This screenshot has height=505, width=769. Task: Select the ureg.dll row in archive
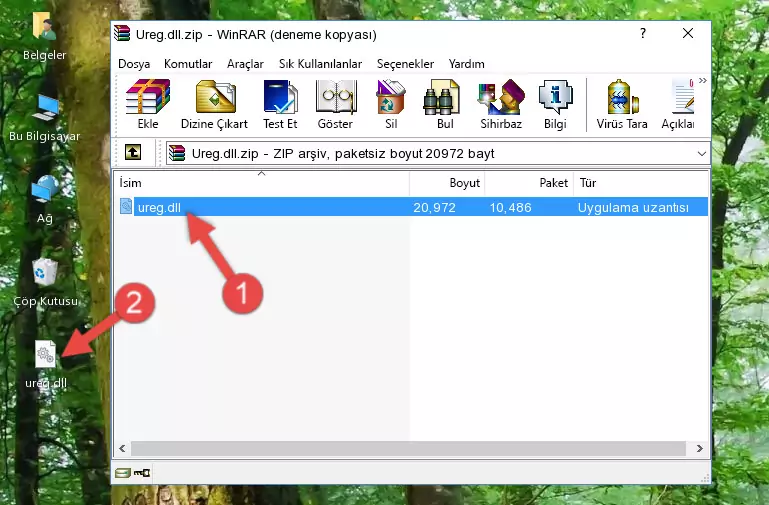(412, 207)
